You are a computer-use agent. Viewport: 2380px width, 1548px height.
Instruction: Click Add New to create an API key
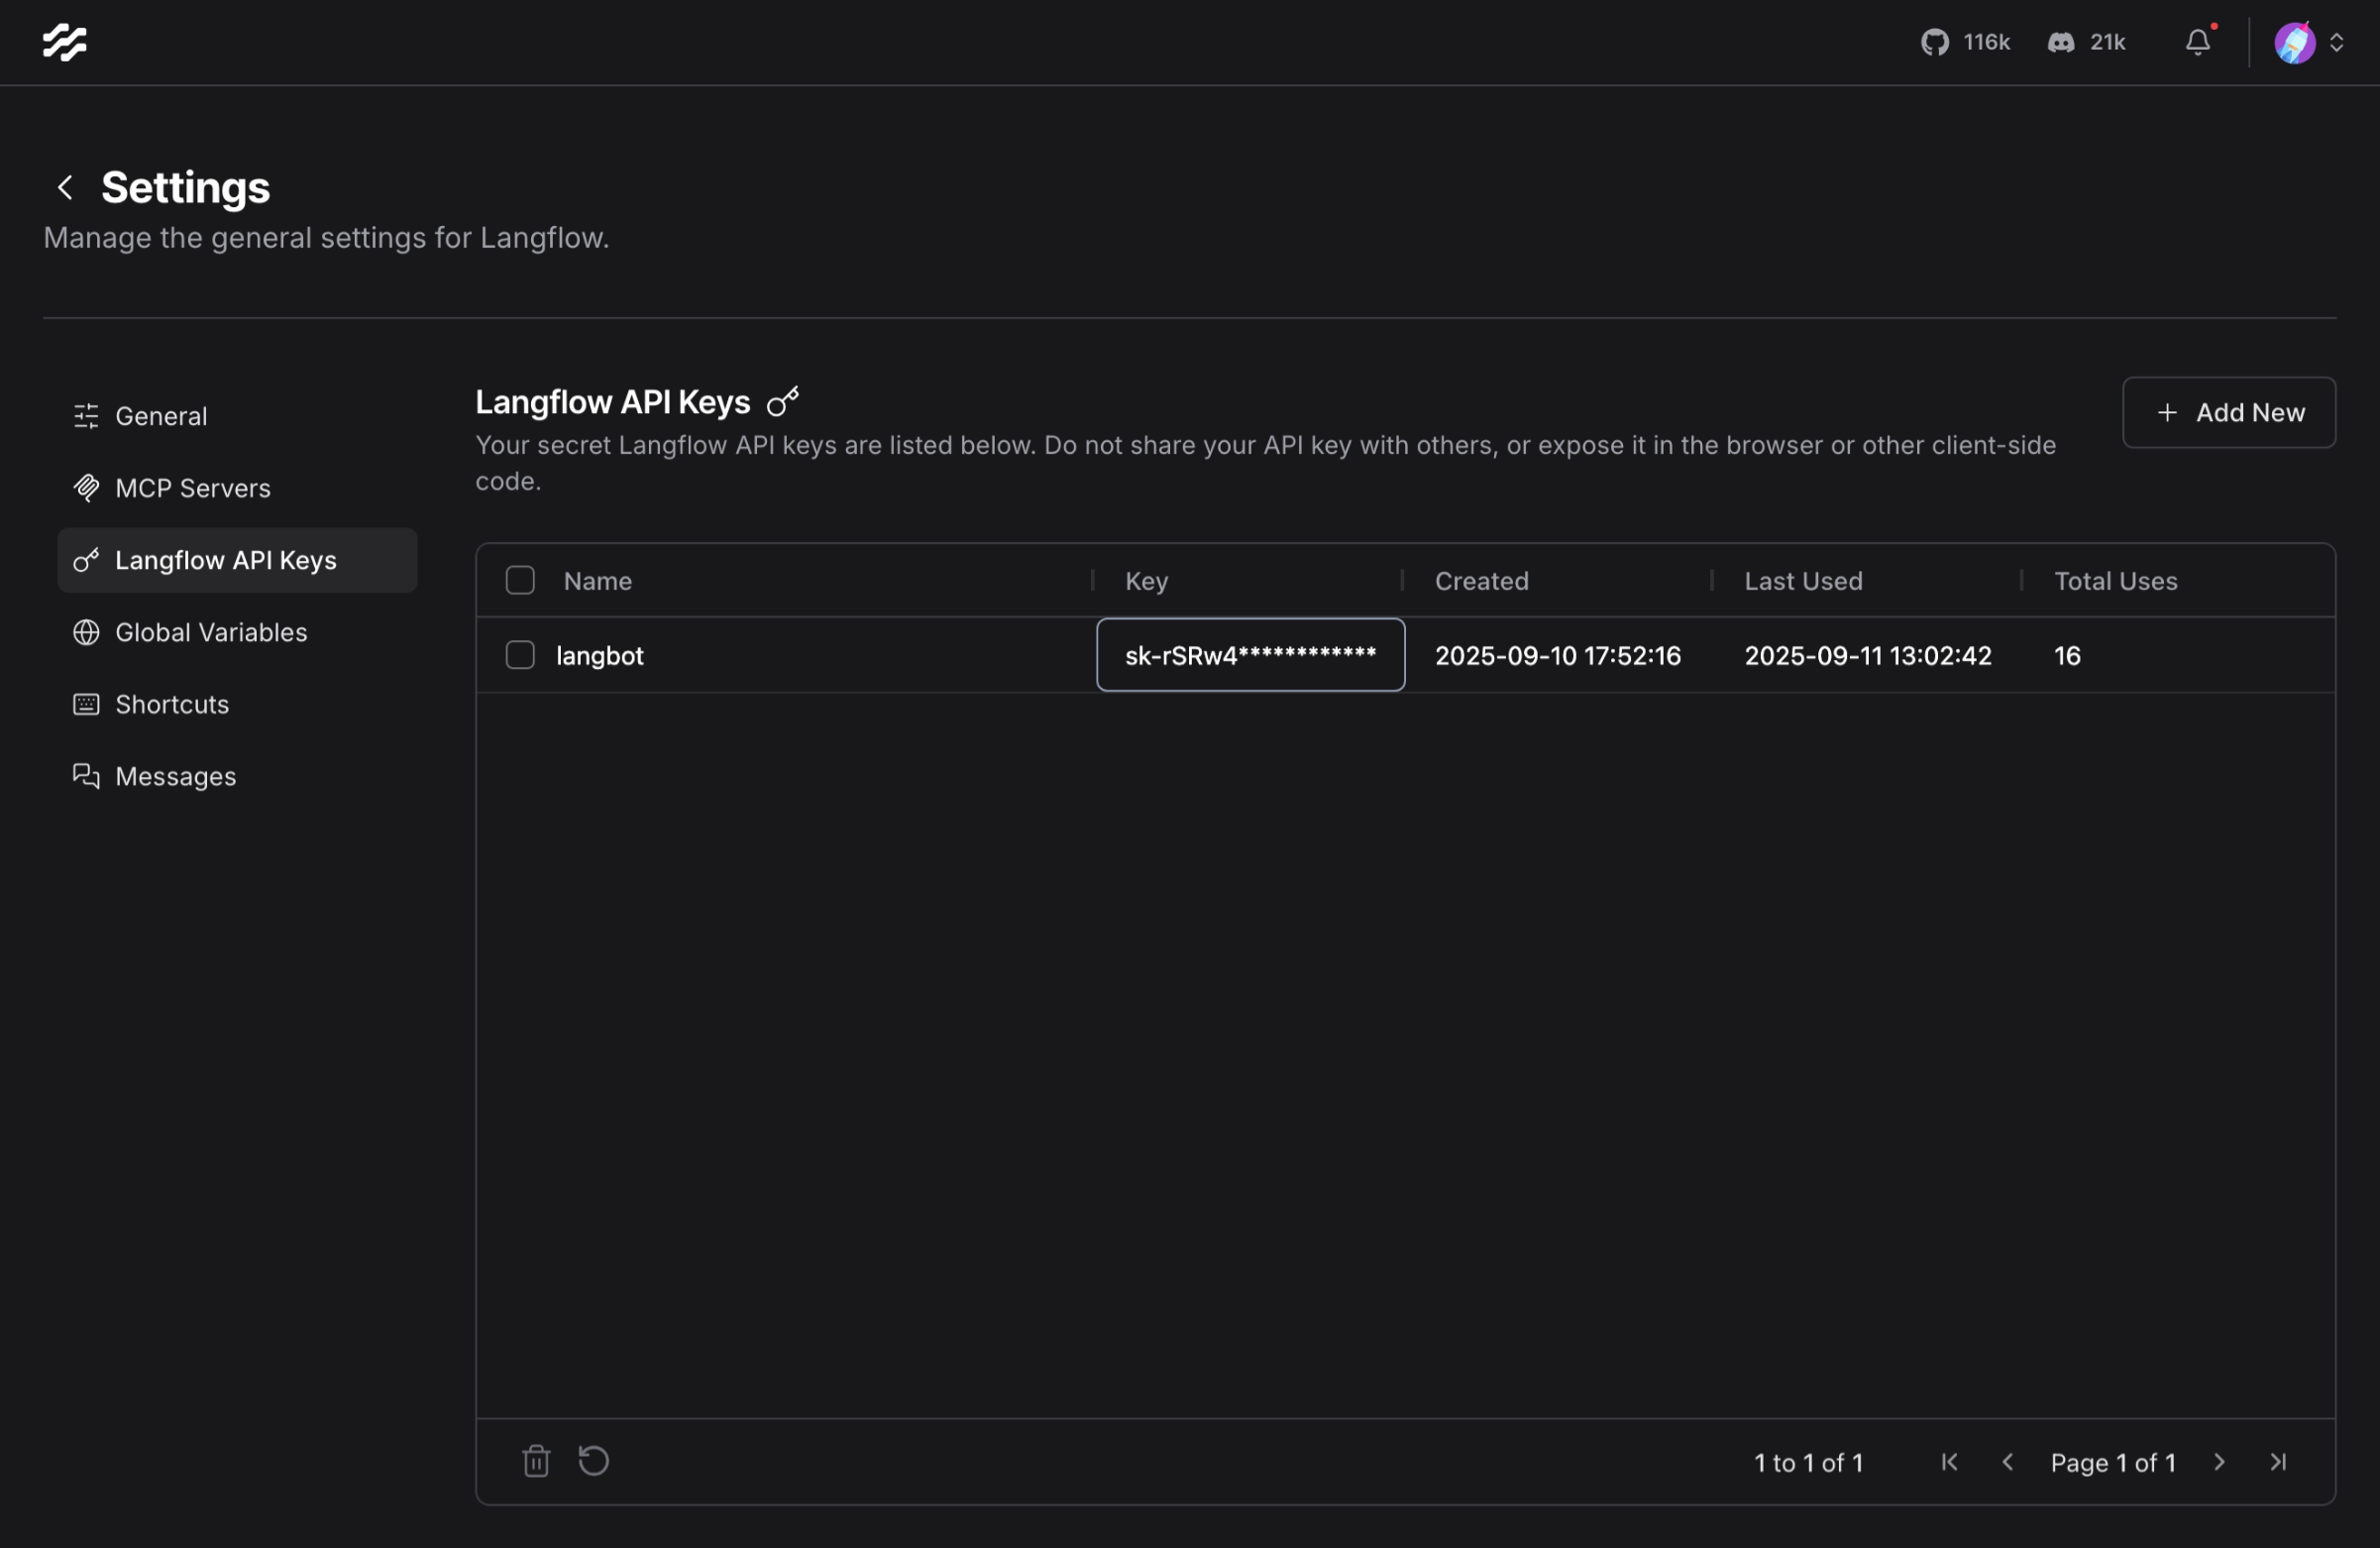click(2229, 412)
